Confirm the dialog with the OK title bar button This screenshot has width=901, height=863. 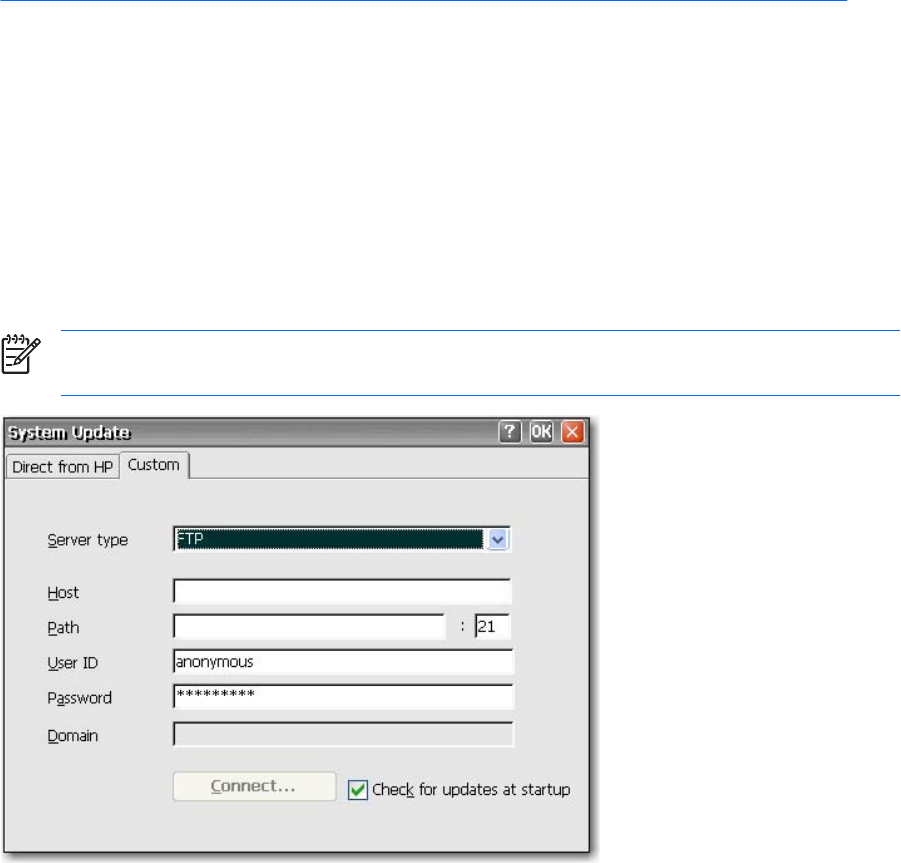tap(541, 432)
